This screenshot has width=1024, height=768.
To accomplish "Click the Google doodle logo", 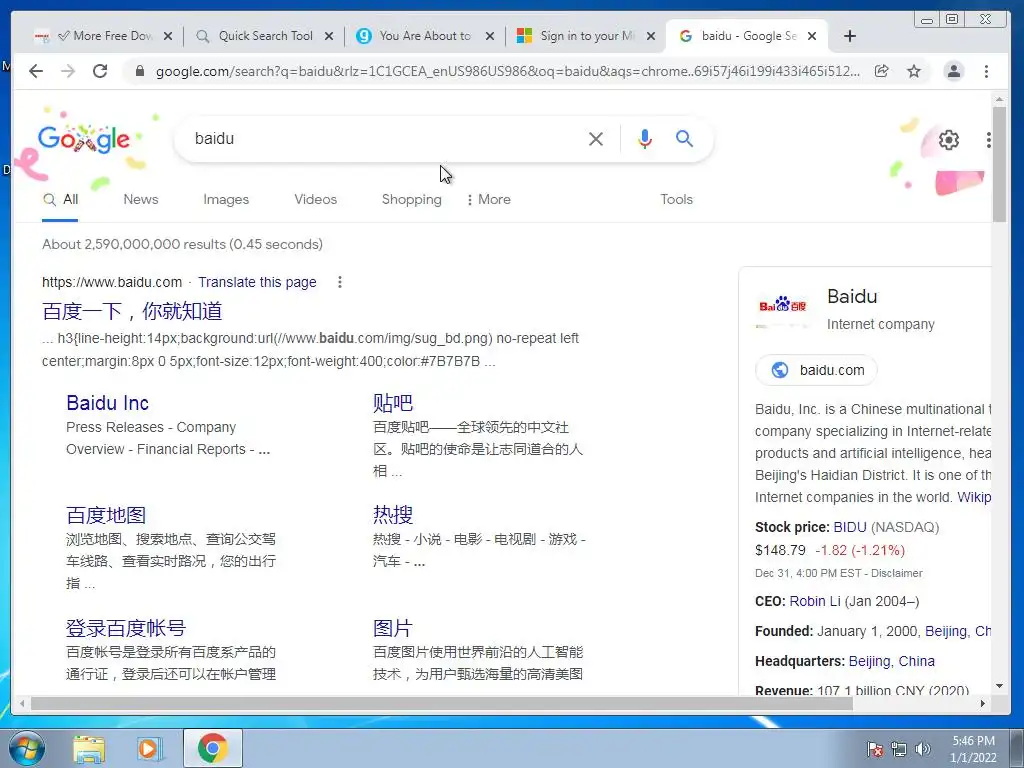I will tap(84, 139).
